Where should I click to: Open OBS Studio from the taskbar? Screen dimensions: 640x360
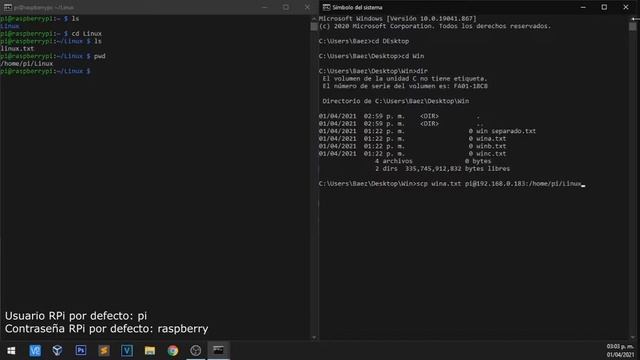196,350
